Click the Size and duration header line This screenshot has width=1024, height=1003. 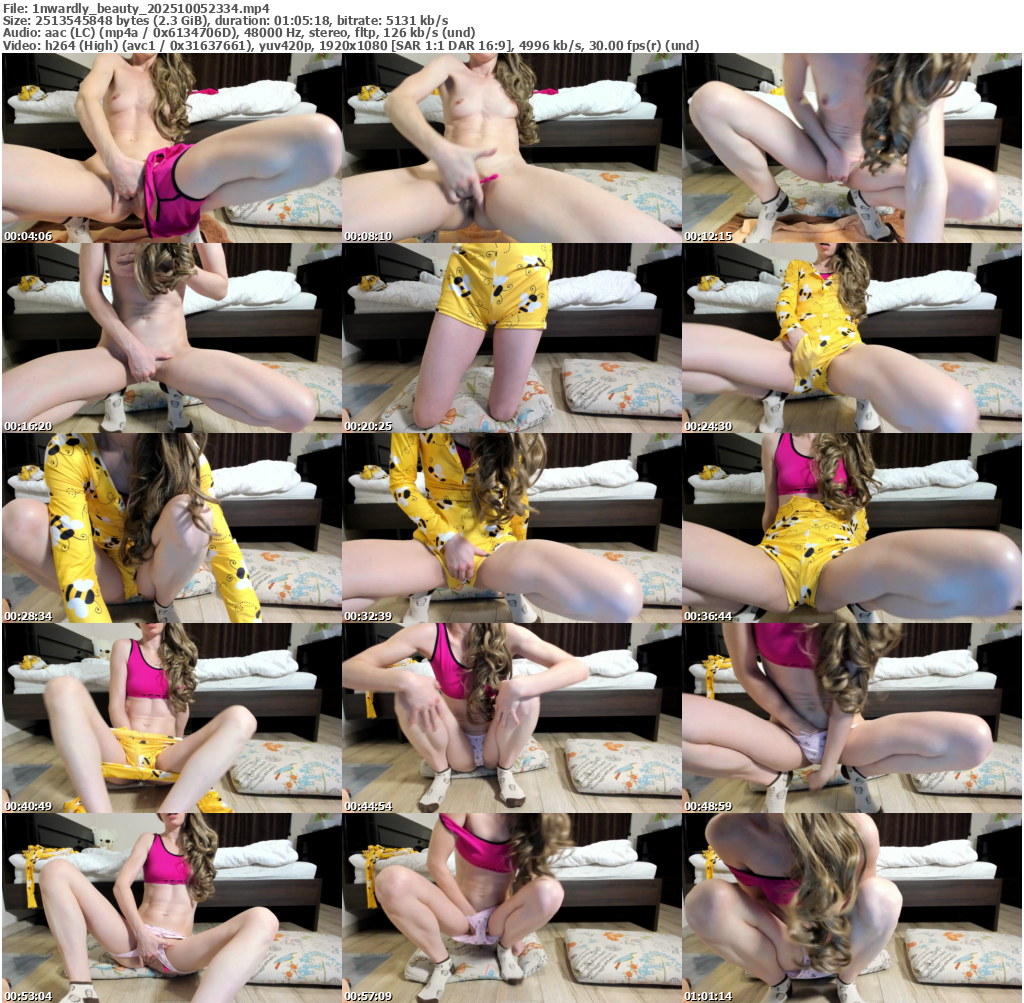(x=225, y=20)
